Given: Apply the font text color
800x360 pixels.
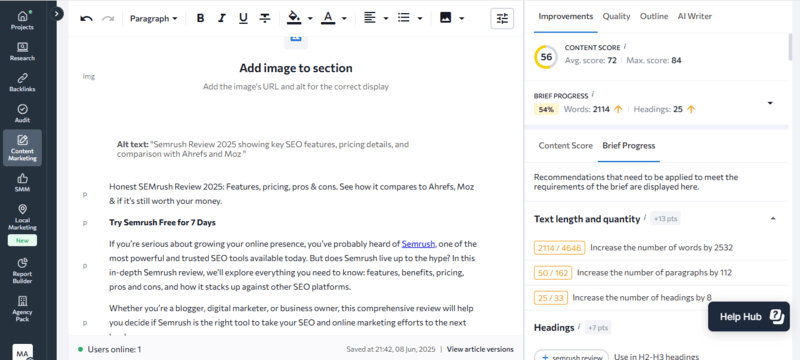Looking at the screenshot, I should [328, 18].
